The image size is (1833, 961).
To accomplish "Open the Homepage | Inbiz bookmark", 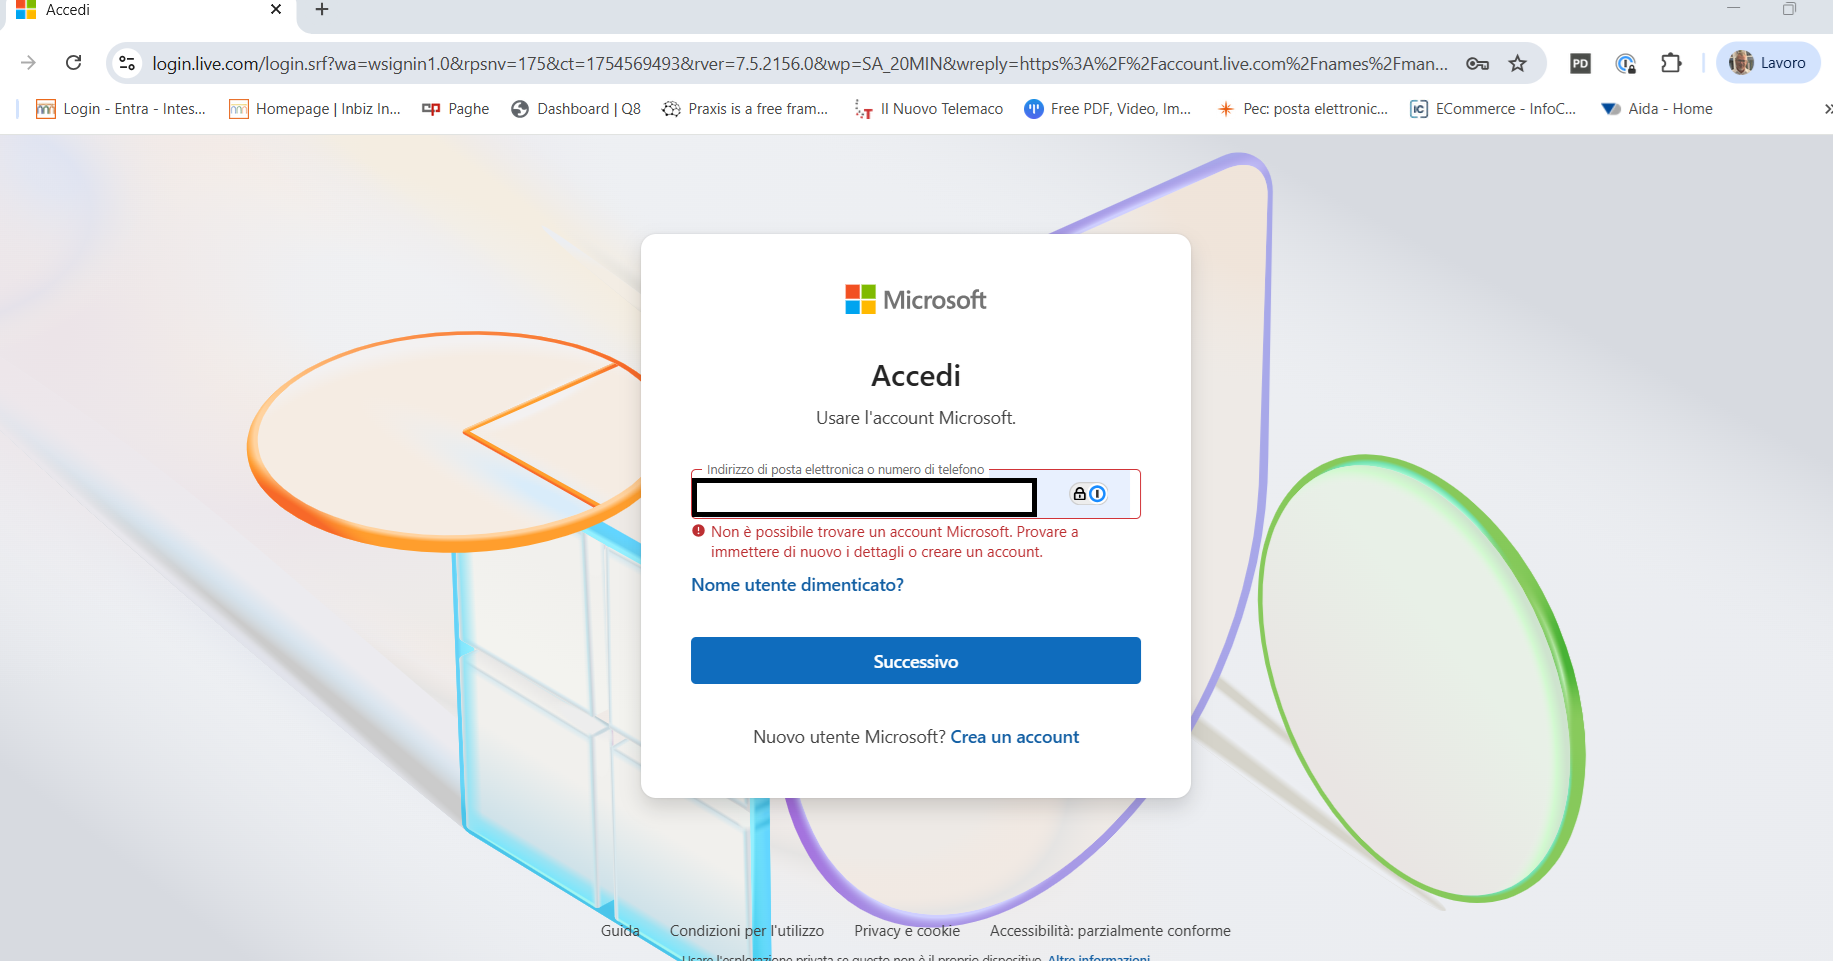I will pos(314,109).
